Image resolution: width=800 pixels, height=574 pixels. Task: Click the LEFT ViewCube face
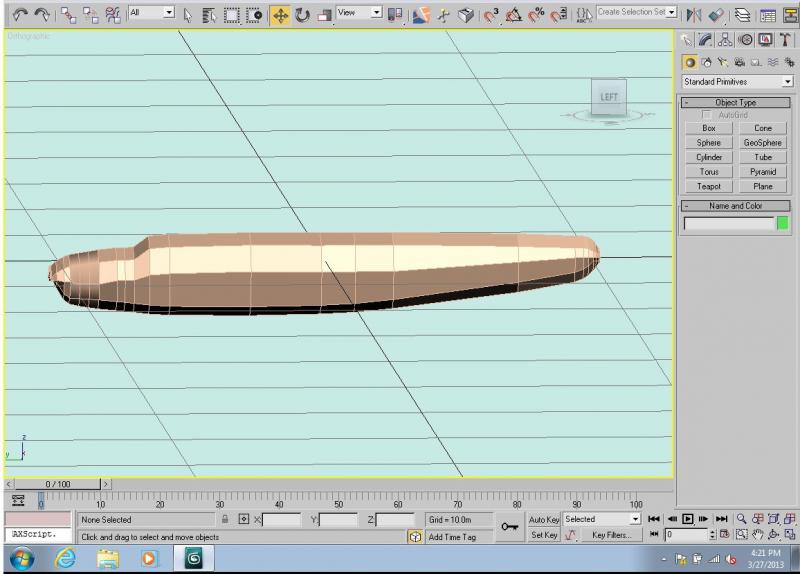[x=609, y=97]
